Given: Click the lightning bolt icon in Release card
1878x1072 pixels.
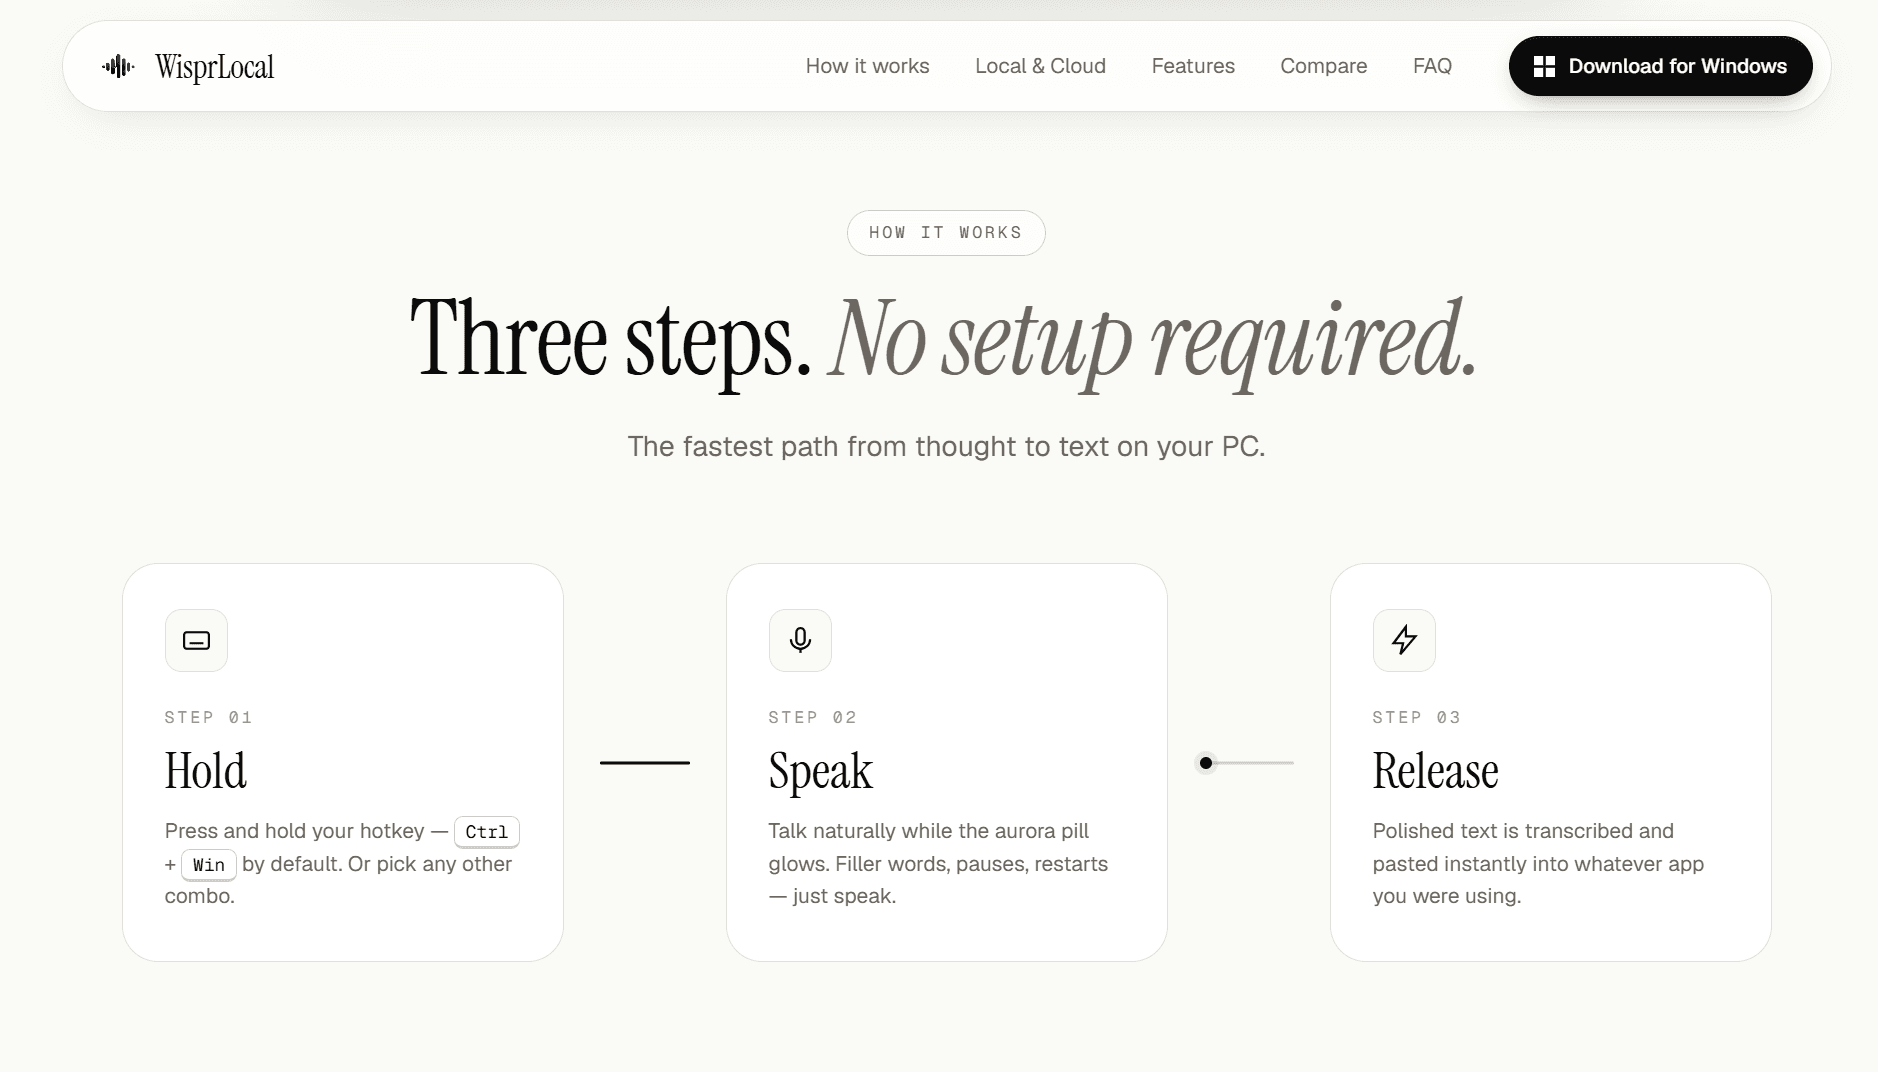Looking at the screenshot, I should click(1404, 640).
